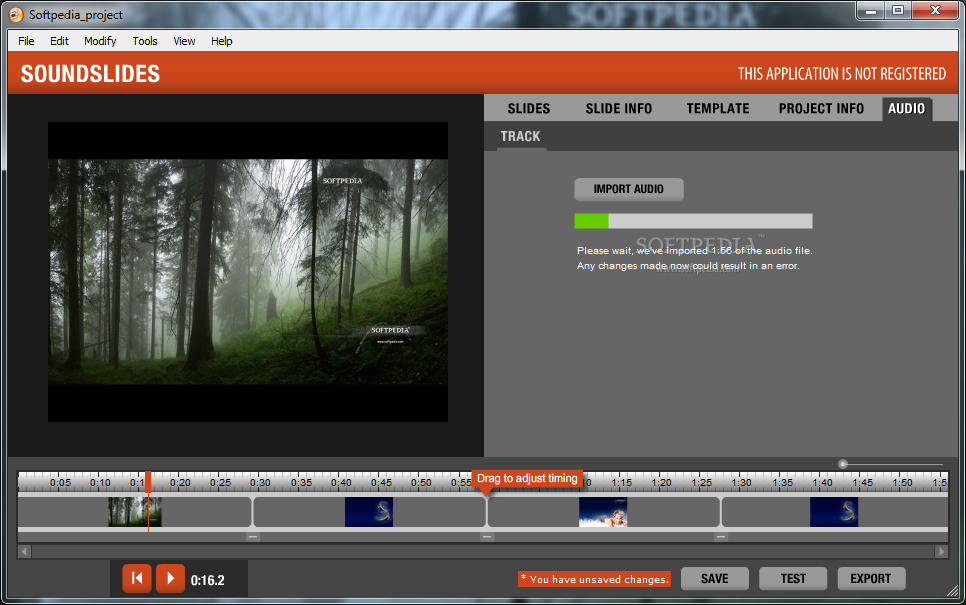Select the TRACK sub-tab
Screen dimensions: 966x605
click(521, 137)
